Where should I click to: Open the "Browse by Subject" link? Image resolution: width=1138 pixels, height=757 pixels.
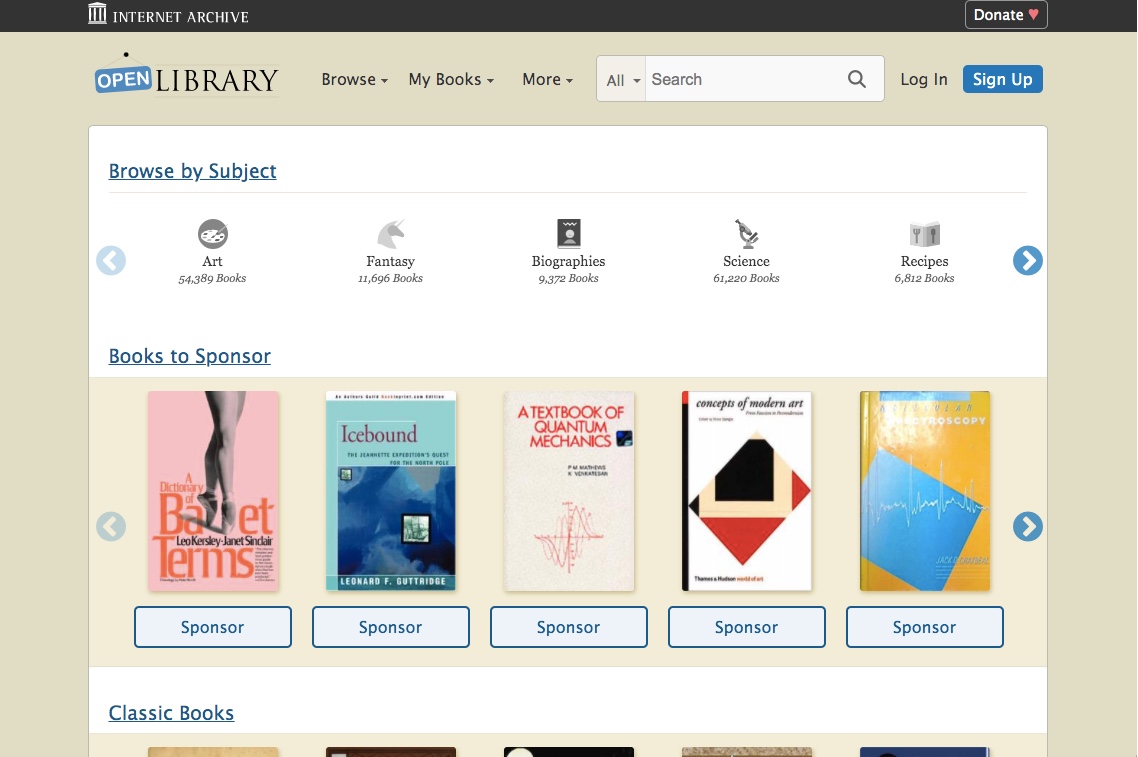[x=192, y=171]
